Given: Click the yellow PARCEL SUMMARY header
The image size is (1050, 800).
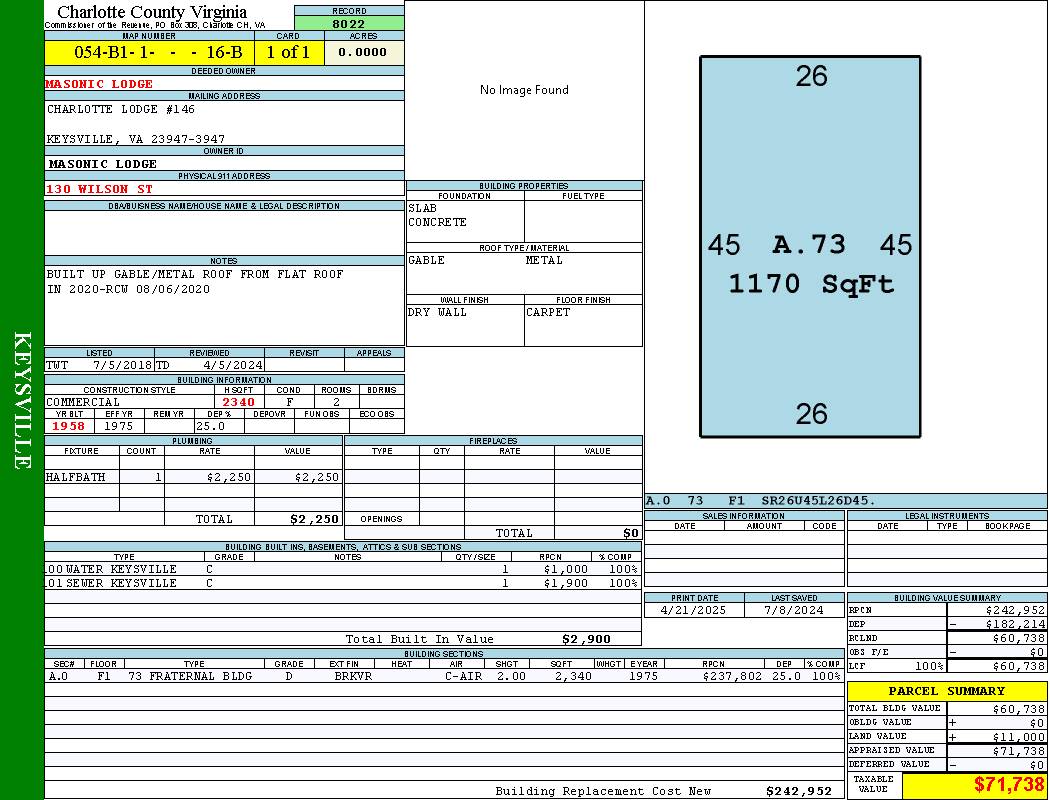Looking at the screenshot, I should tap(946, 691).
